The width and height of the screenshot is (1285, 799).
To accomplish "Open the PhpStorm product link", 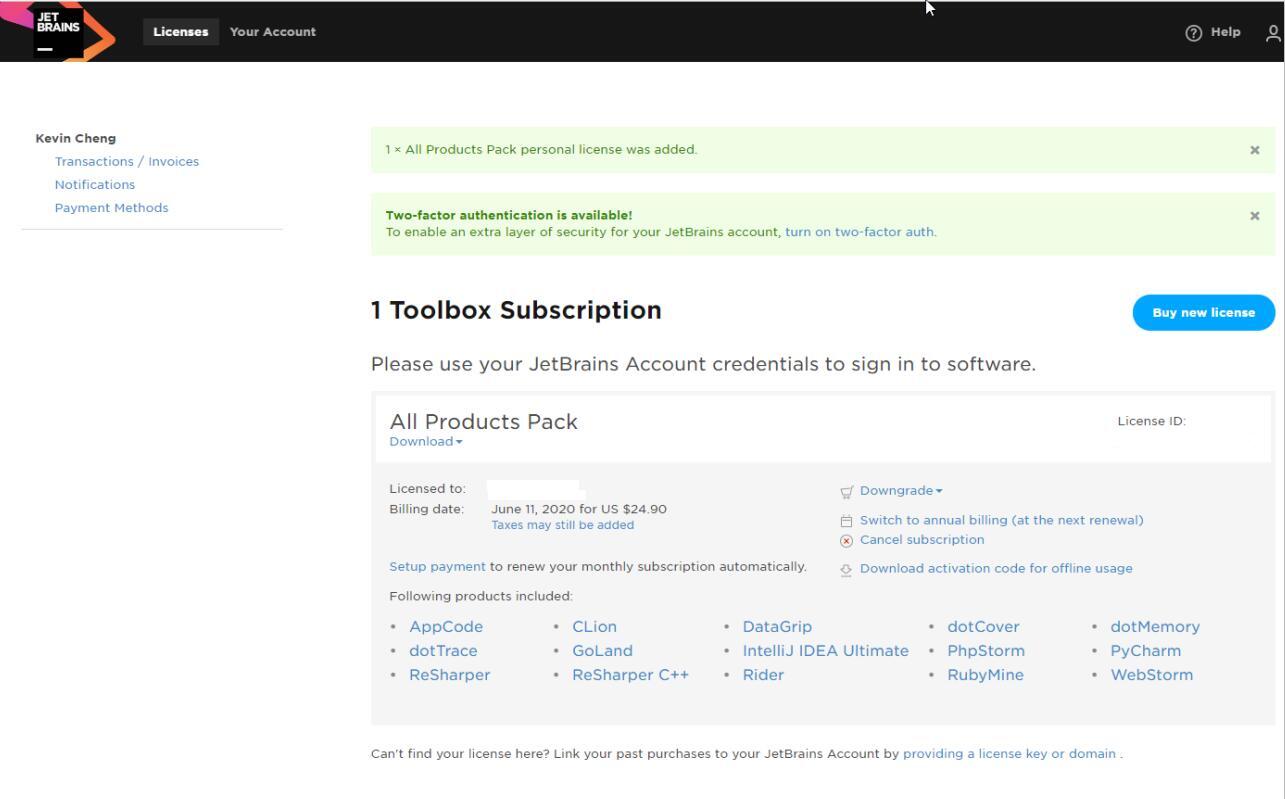I will point(986,651).
